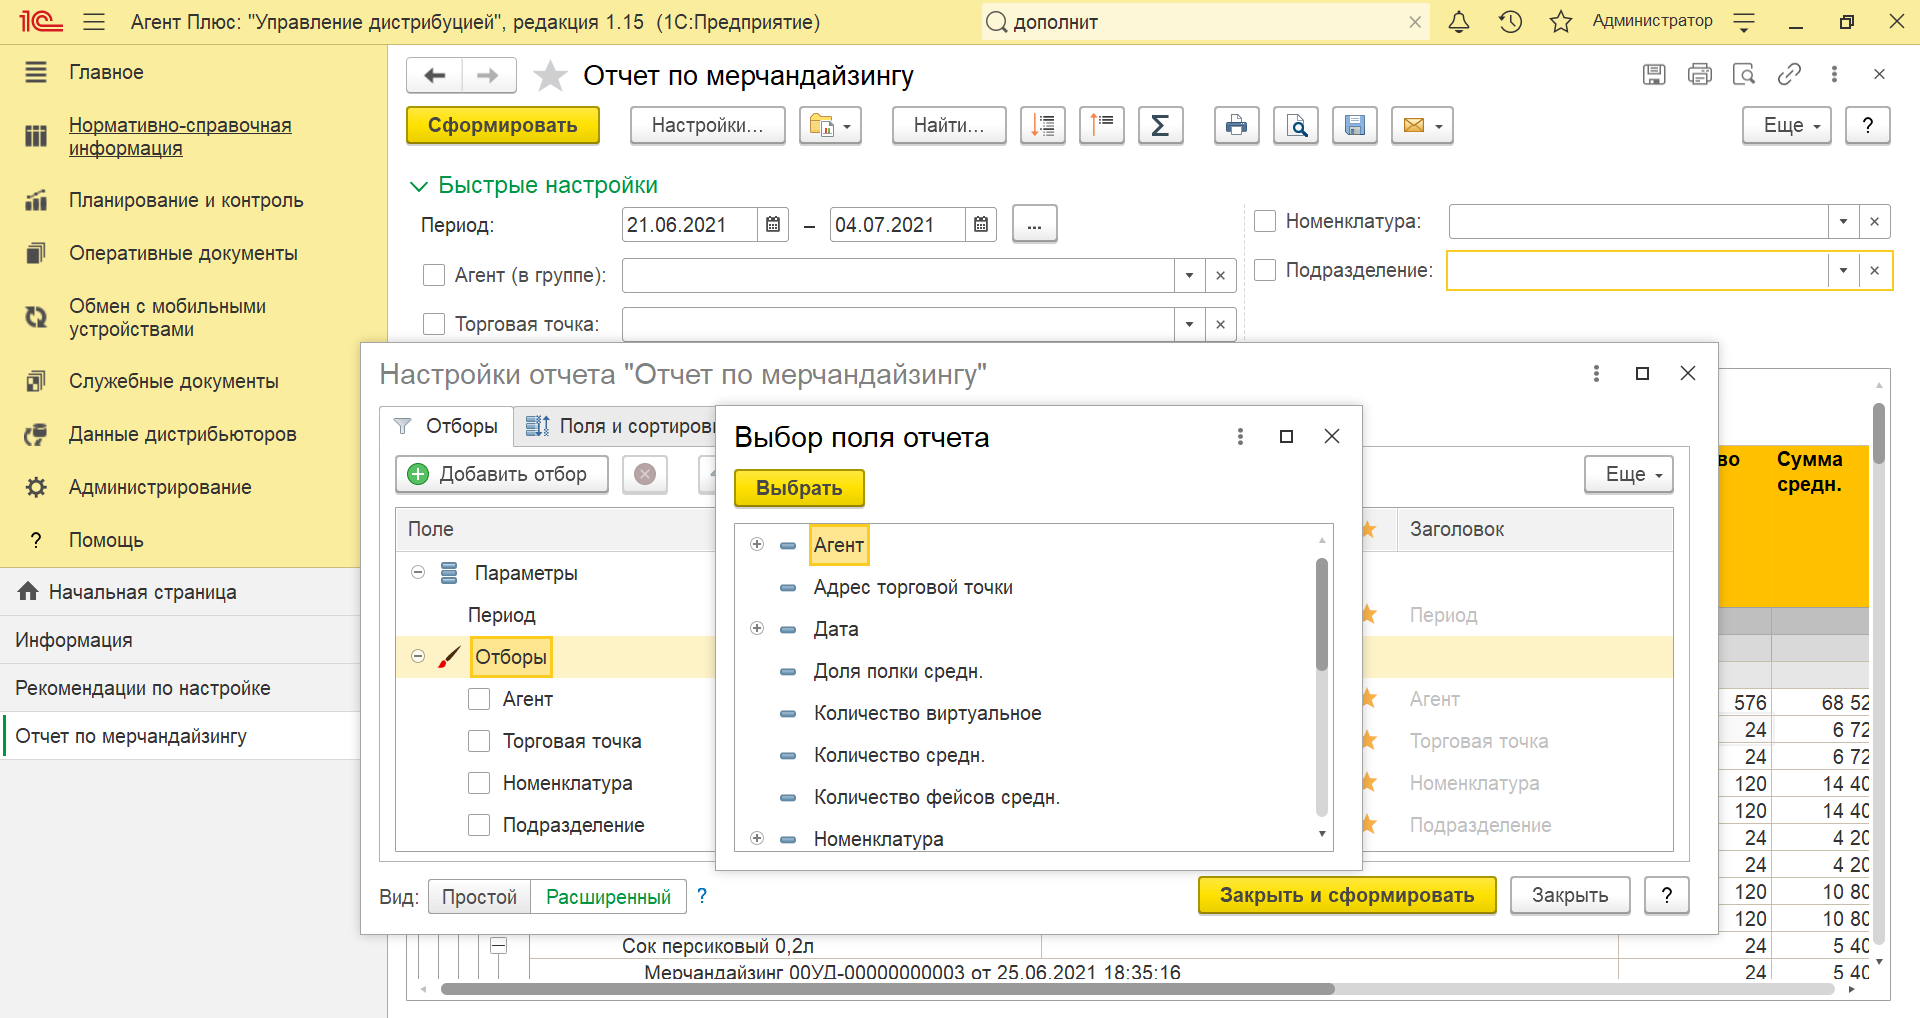Open Оперативные документы section
This screenshot has width=1920, height=1018.
183,253
